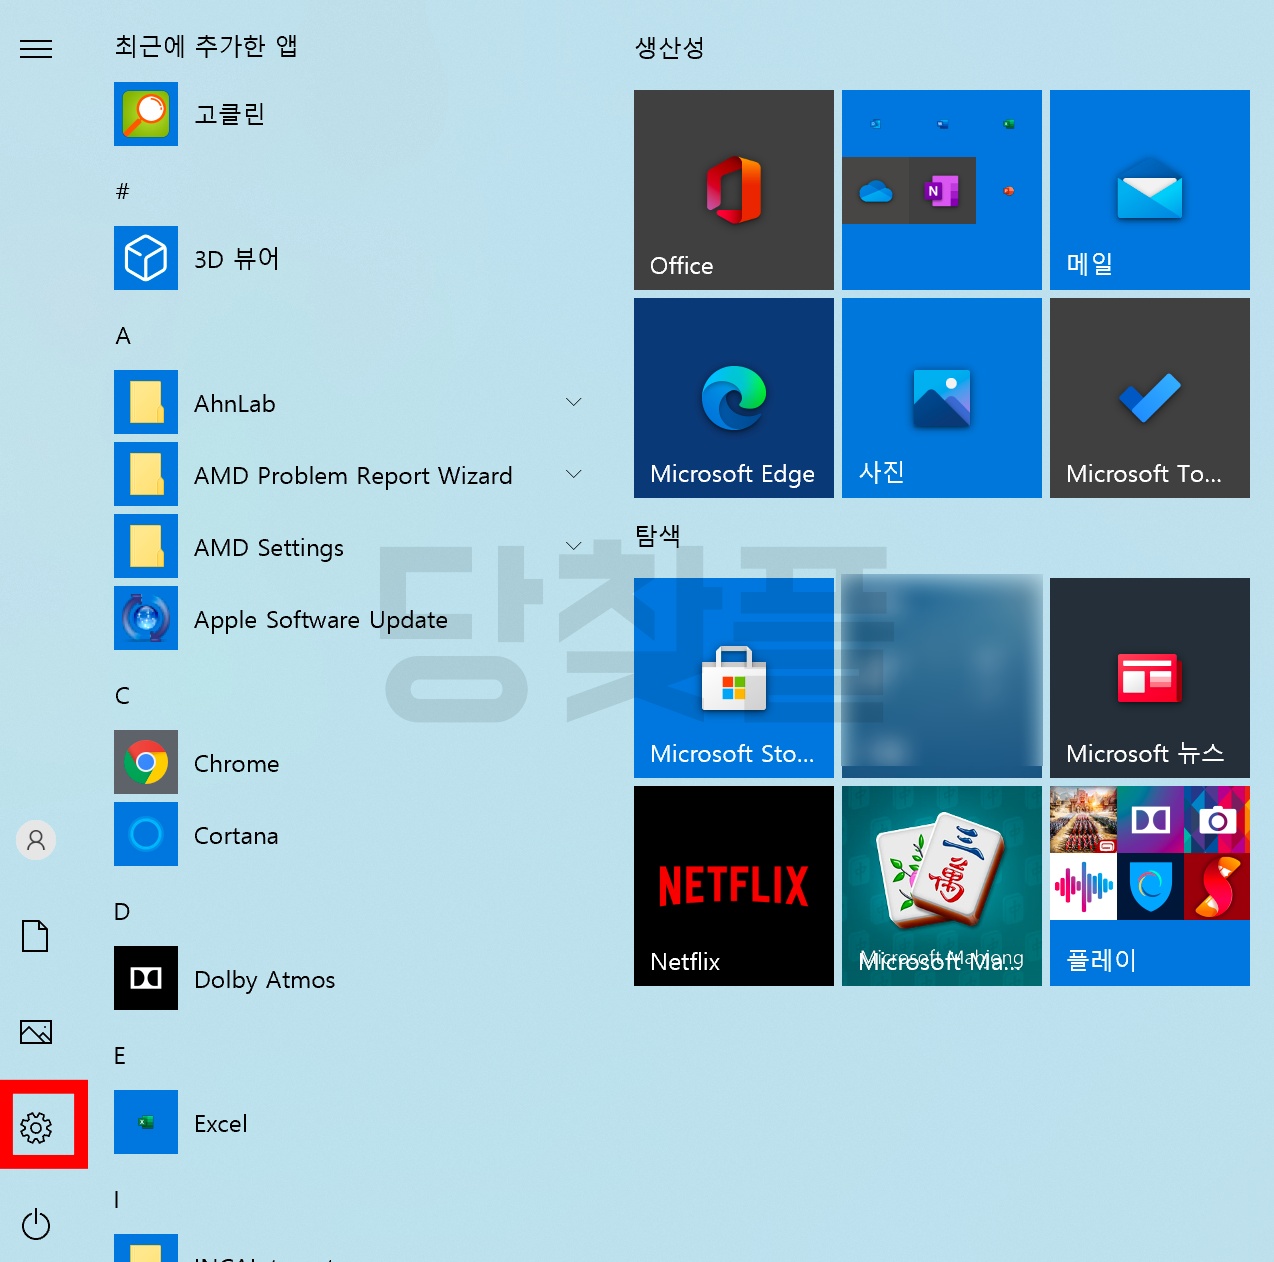Open the Microsoft Mahjong tile

[942, 886]
